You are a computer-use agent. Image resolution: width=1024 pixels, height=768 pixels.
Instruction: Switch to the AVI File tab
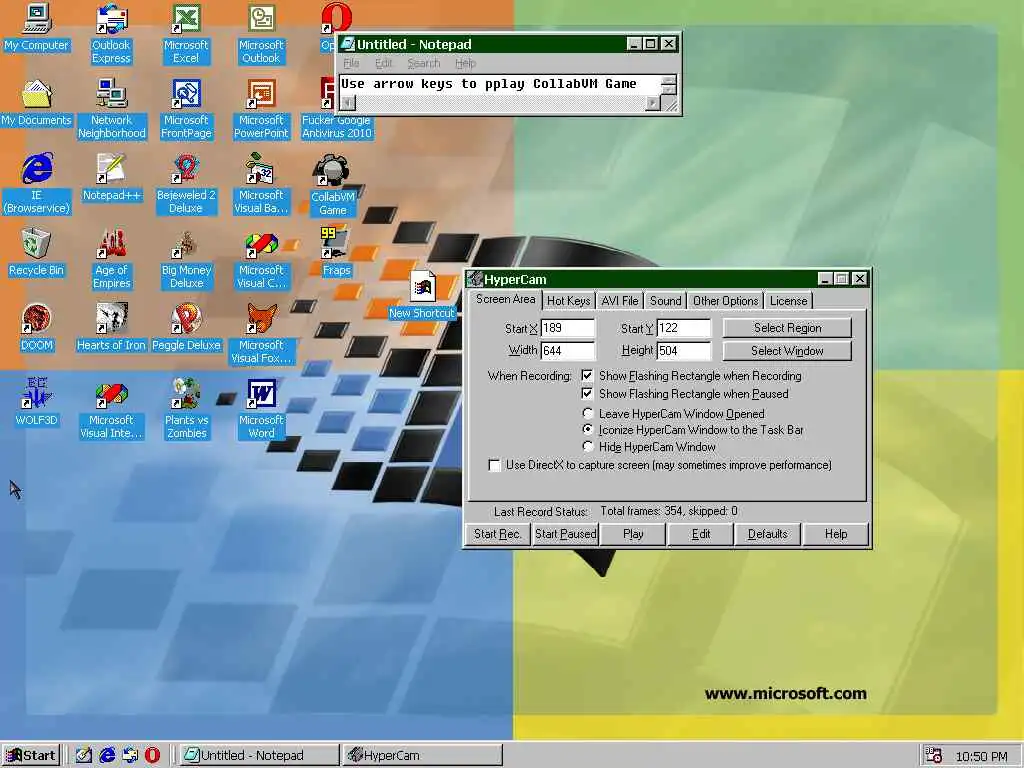tap(619, 301)
